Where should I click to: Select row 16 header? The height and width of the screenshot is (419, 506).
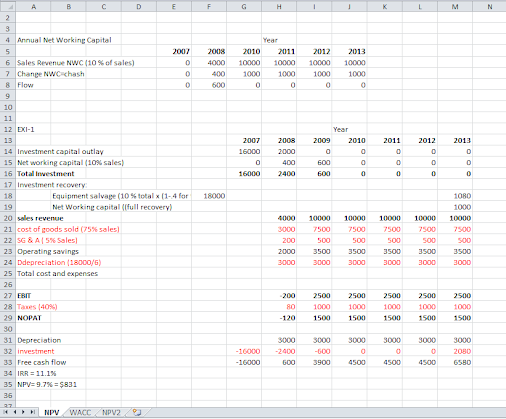point(8,174)
